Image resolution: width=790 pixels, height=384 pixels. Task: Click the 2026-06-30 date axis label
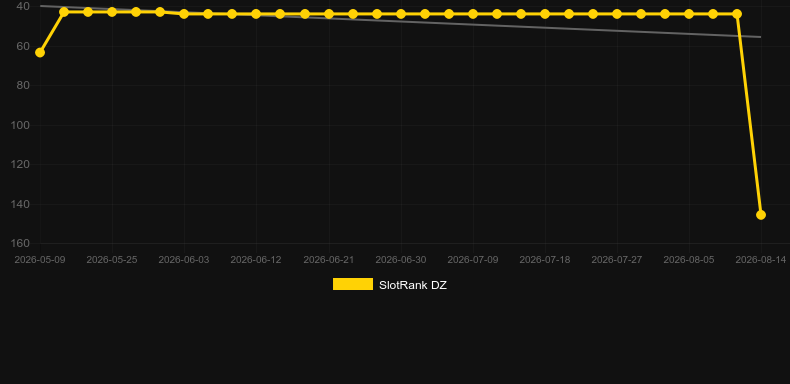pyautogui.click(x=401, y=260)
